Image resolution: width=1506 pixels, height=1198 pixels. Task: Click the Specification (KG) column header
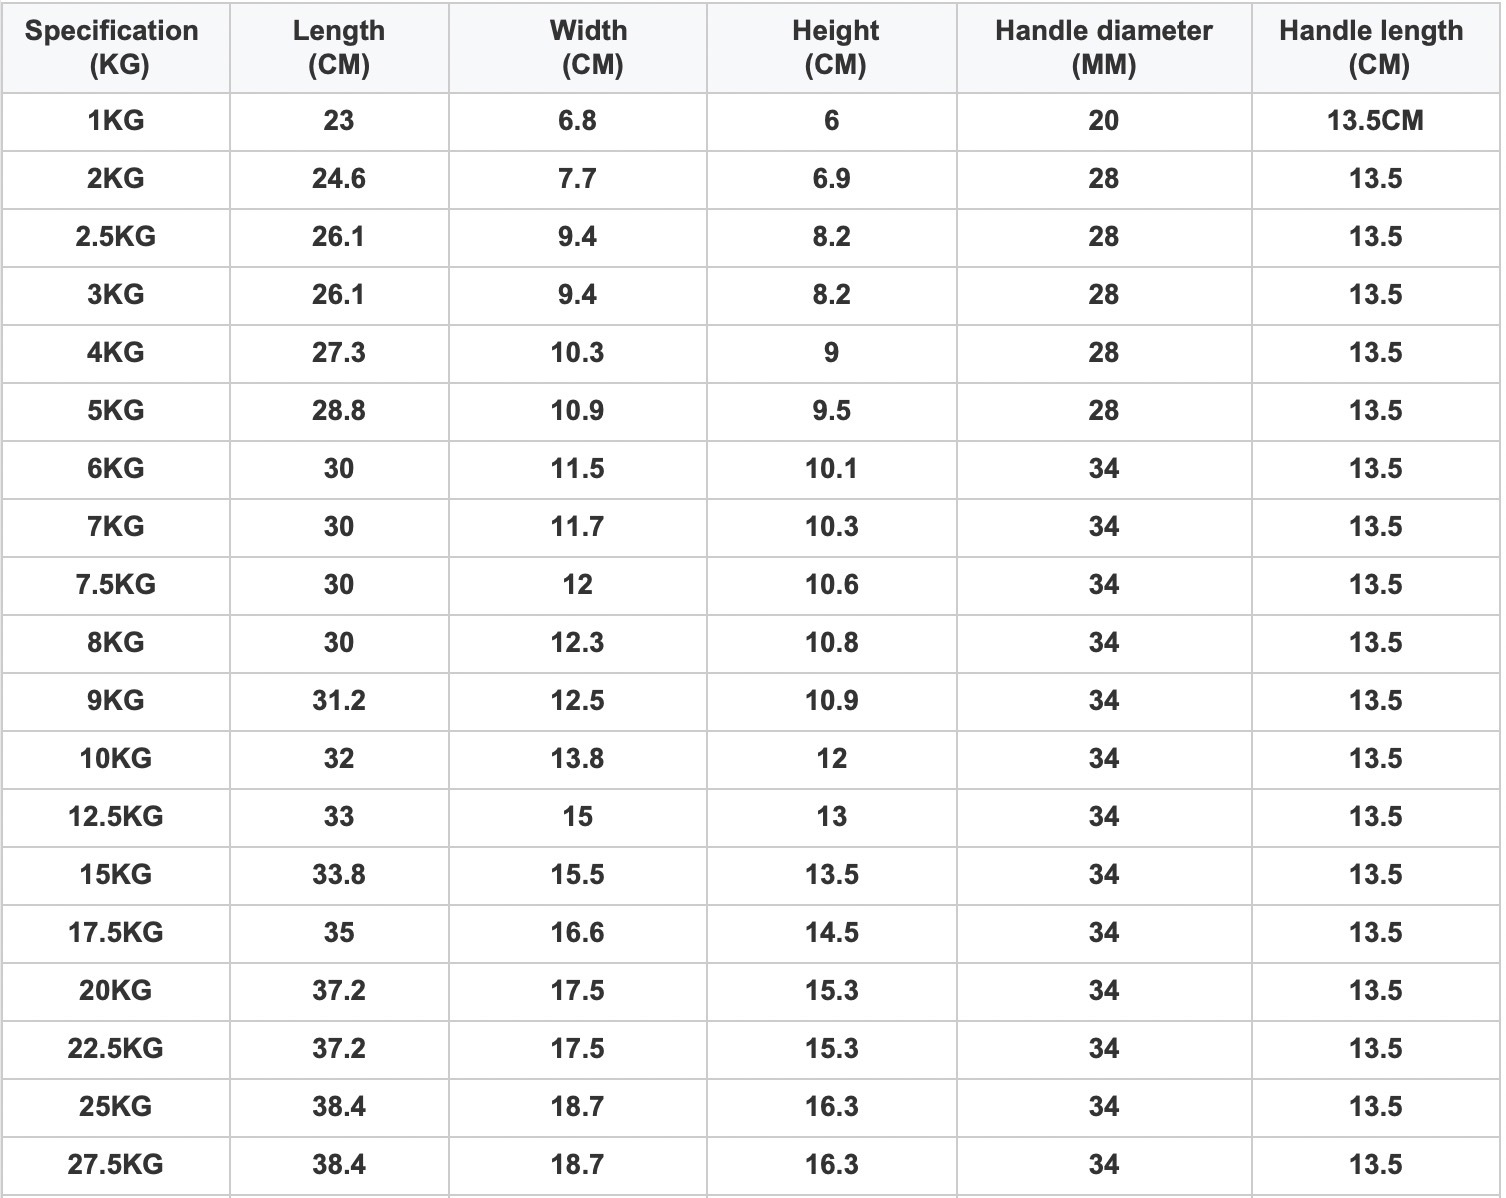112,47
